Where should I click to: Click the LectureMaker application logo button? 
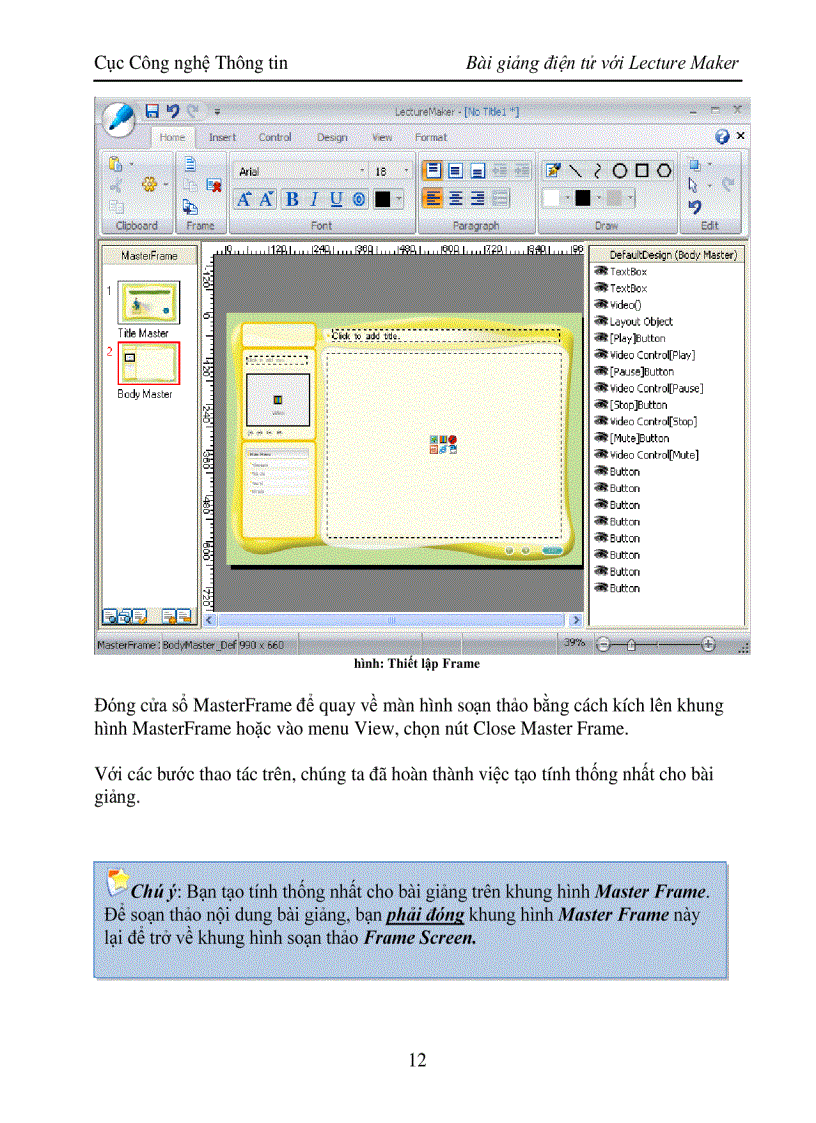pos(119,117)
